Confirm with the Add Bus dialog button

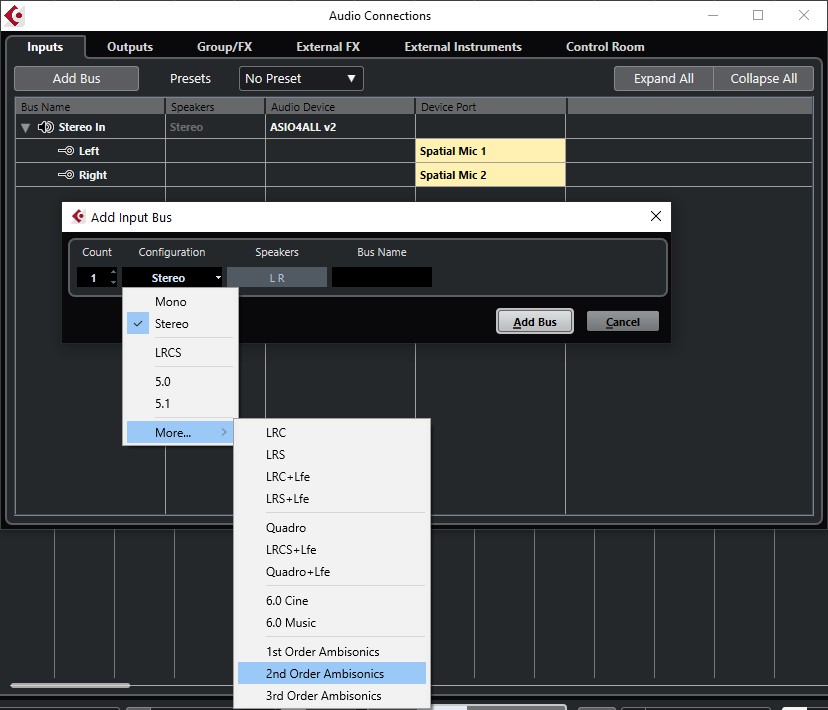535,321
